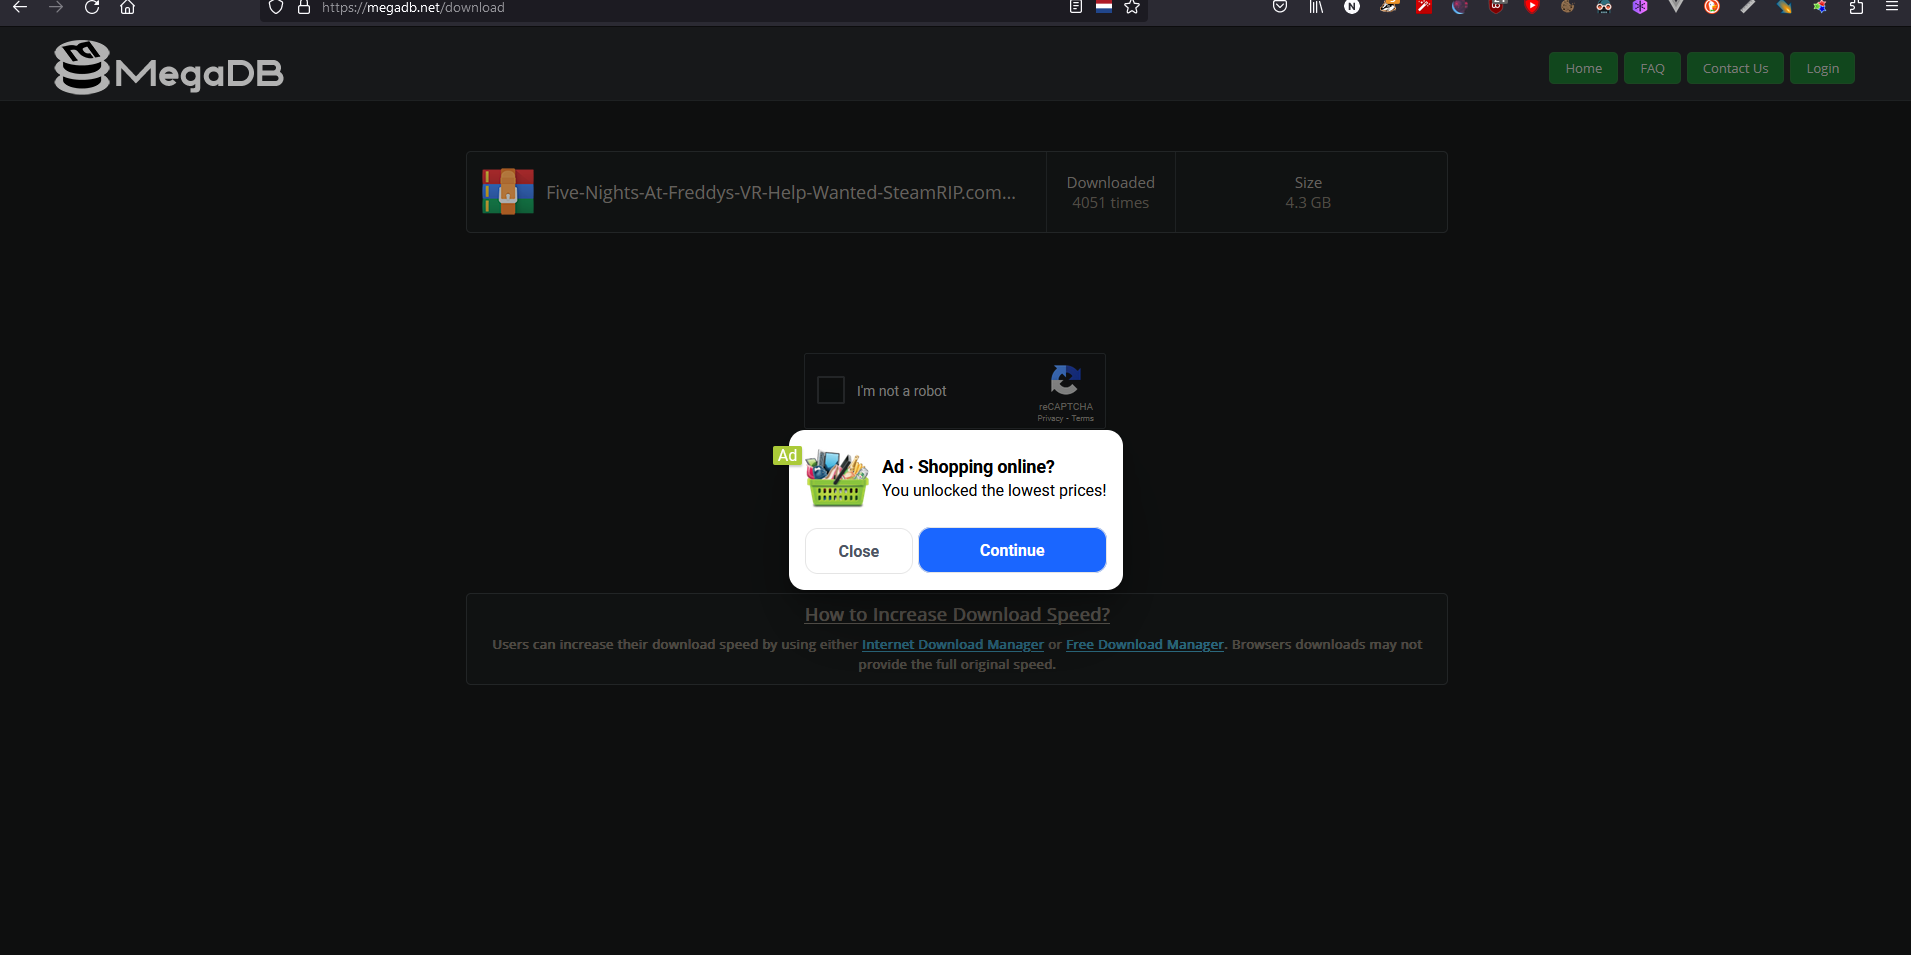Save the page to Pocket
The image size is (1911, 955).
[1279, 8]
